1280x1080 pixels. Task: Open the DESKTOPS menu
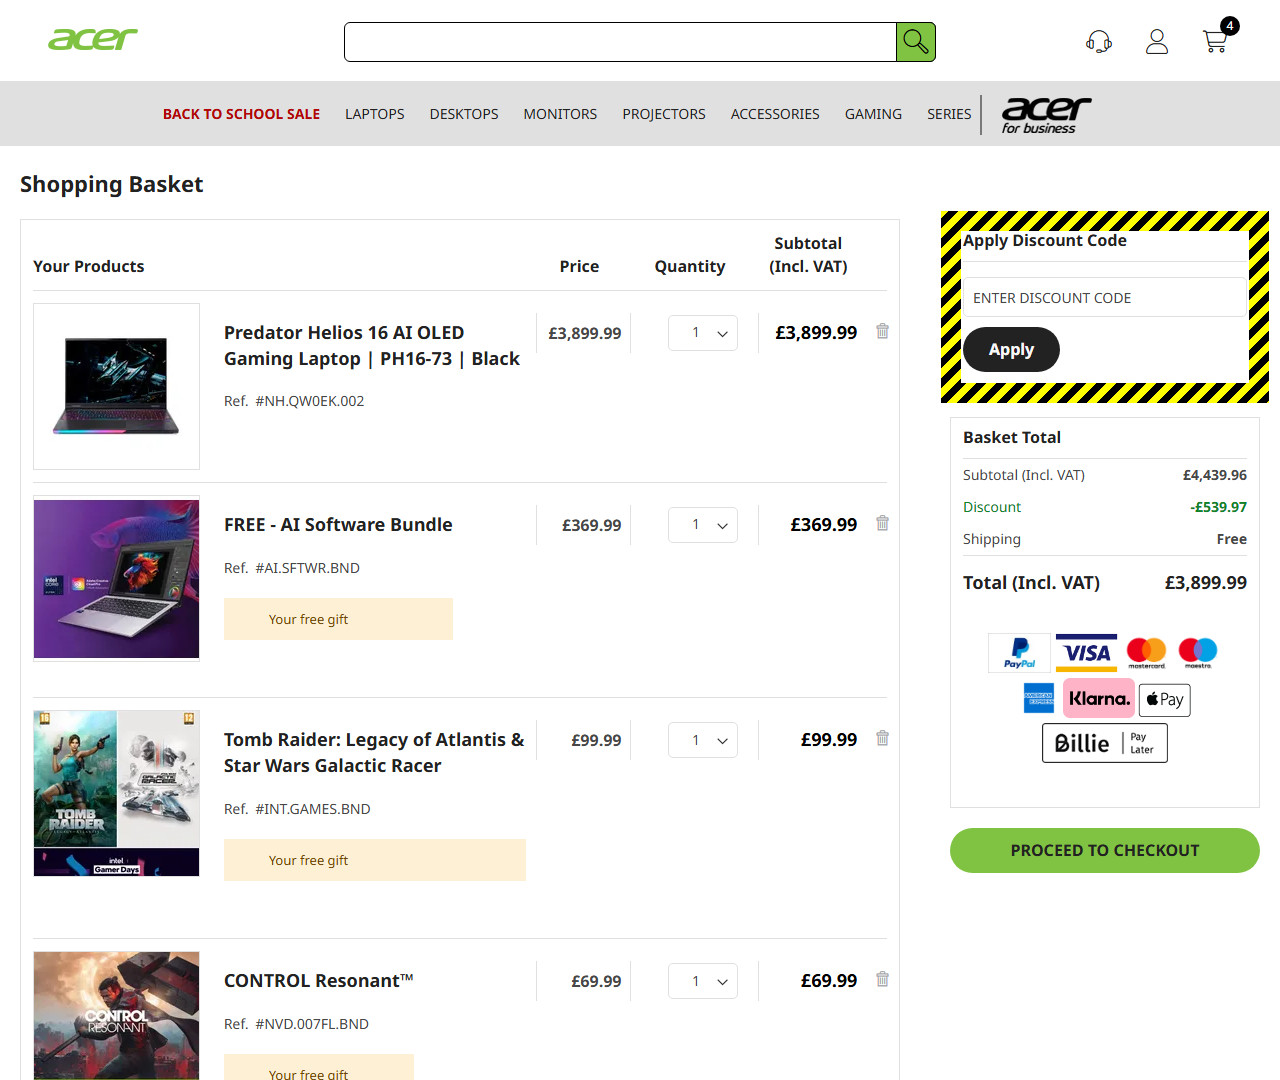click(x=464, y=114)
